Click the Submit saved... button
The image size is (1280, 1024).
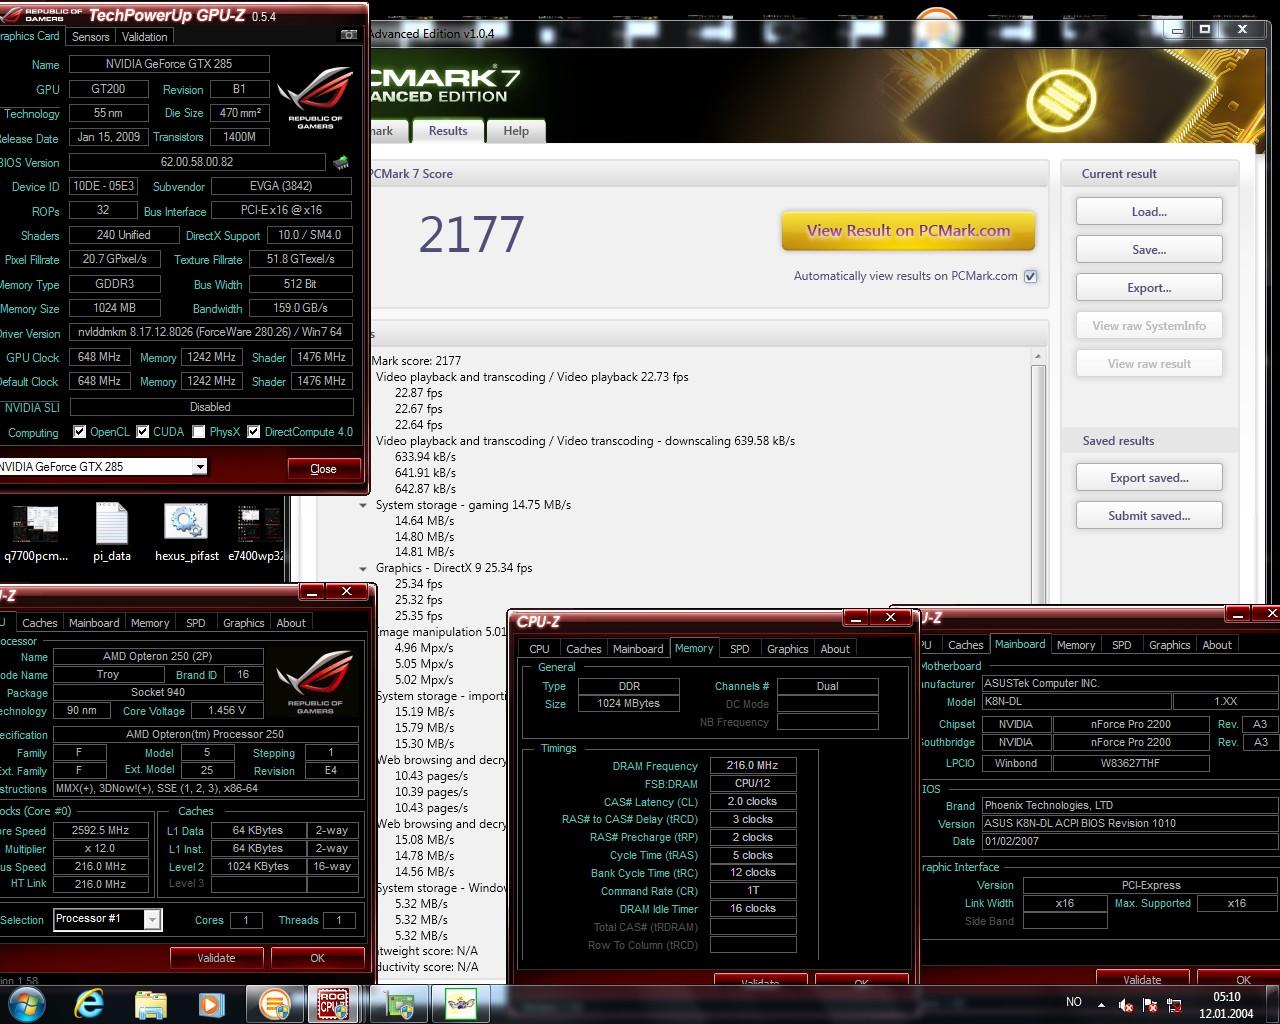point(1149,516)
